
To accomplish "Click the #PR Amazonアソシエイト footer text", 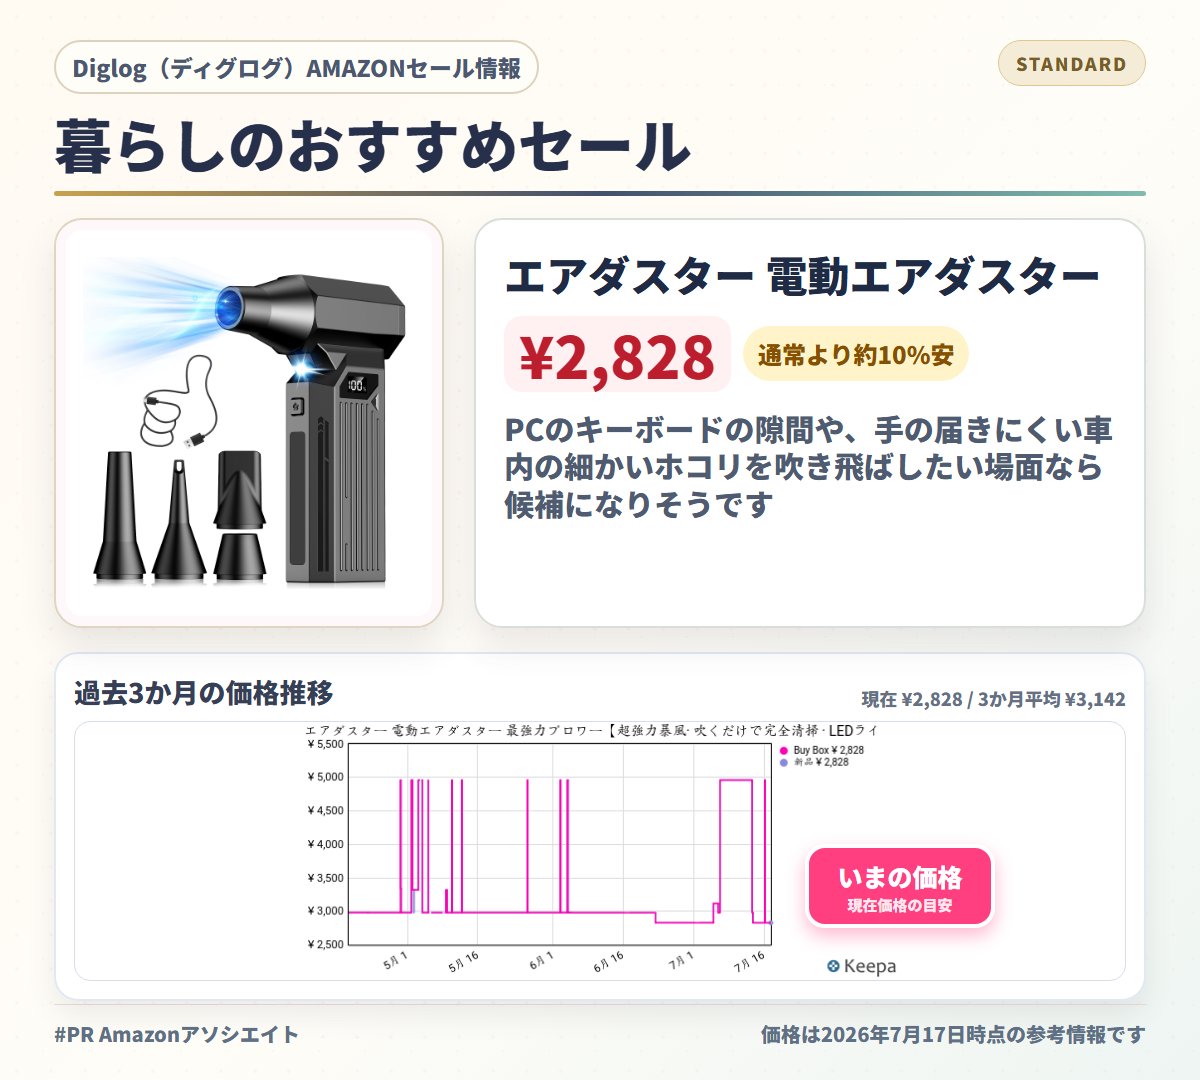I will [177, 1035].
